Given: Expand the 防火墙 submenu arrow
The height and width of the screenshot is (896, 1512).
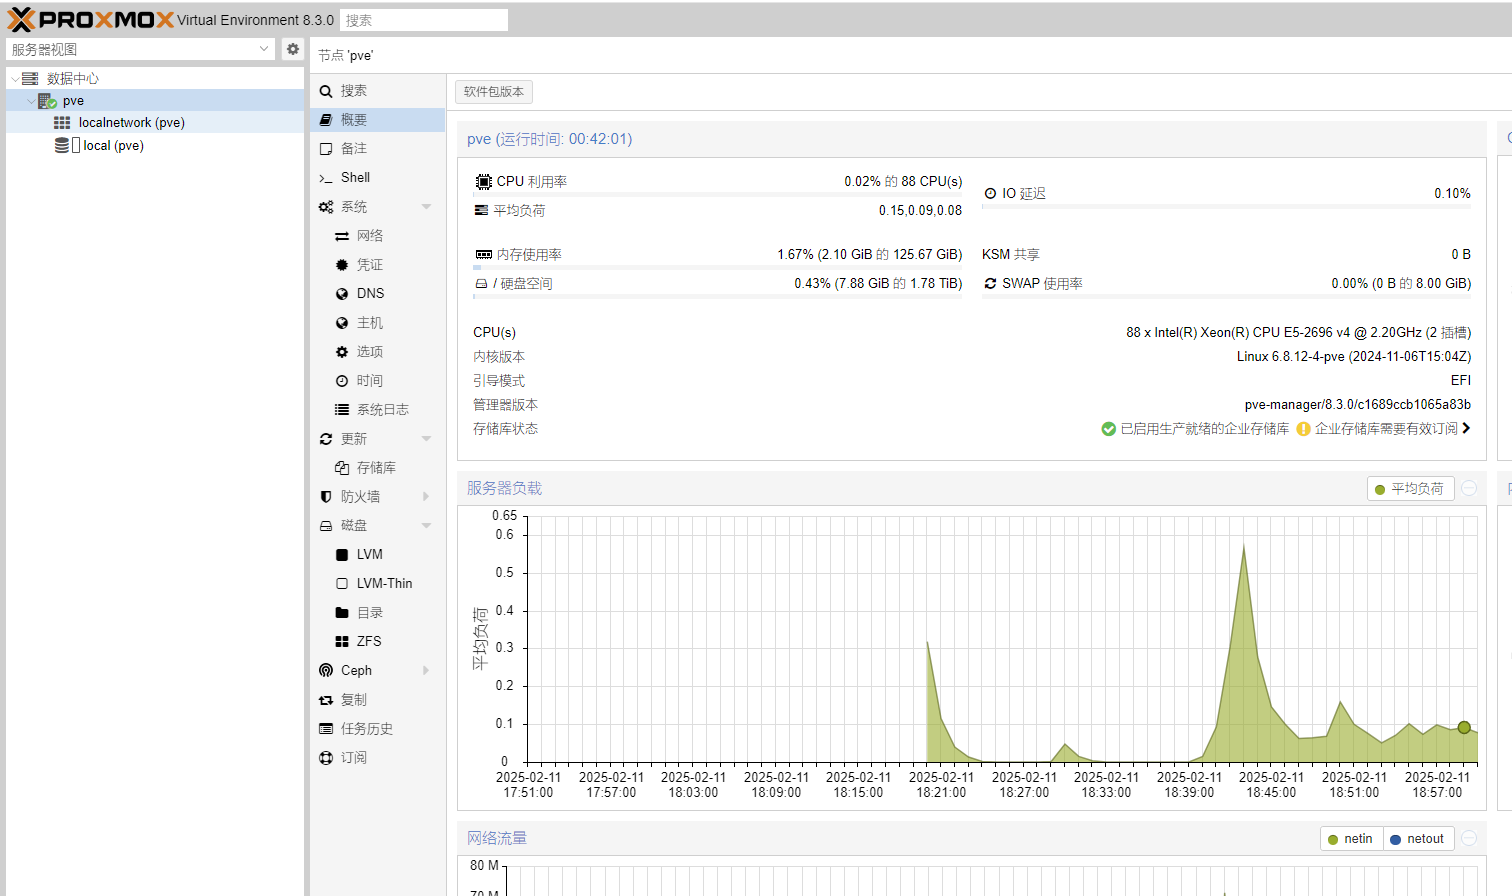Looking at the screenshot, I should pyautogui.click(x=427, y=497).
